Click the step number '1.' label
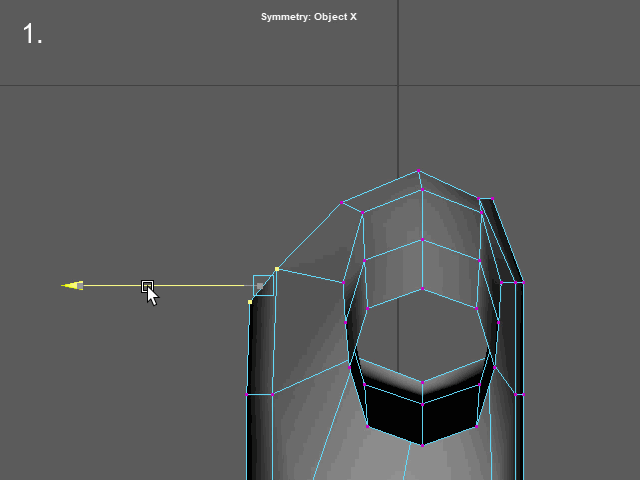The image size is (640, 480). pos(33,35)
